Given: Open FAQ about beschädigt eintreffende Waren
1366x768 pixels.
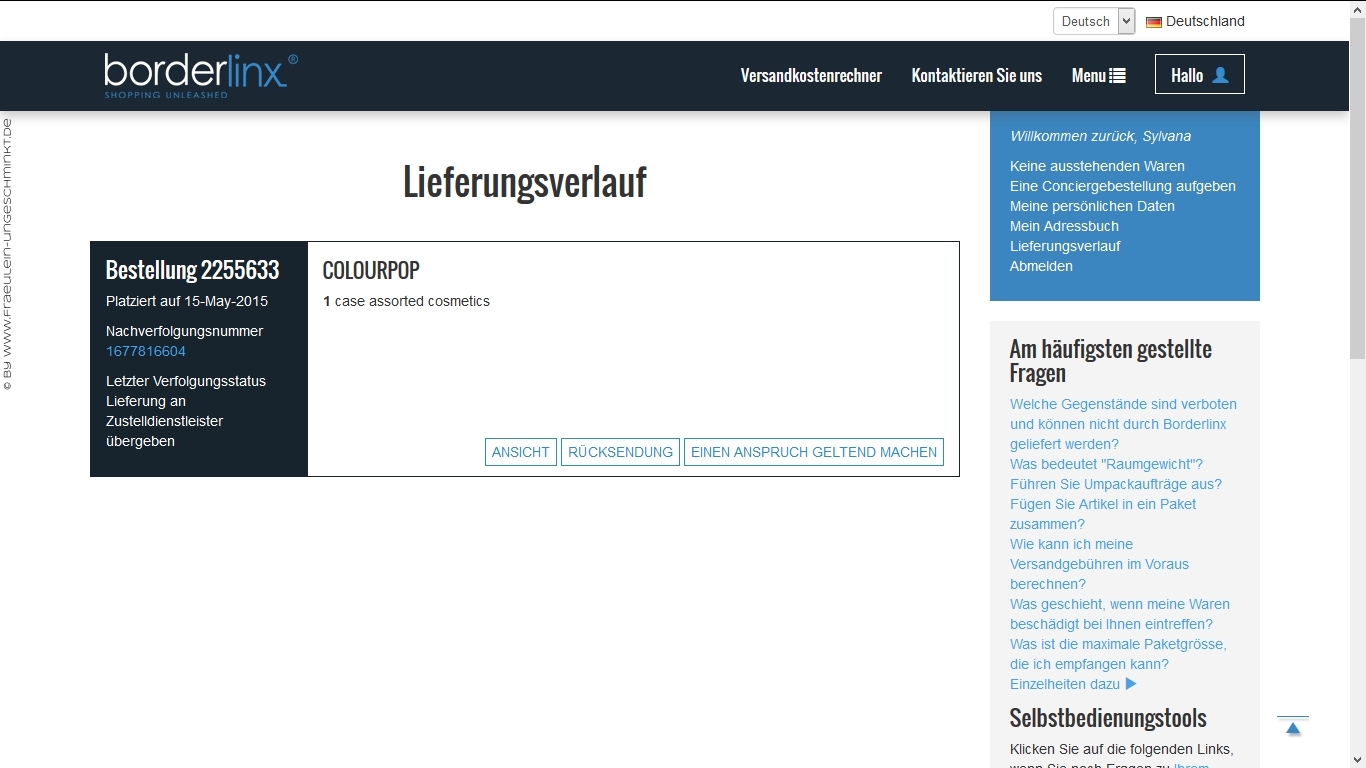Looking at the screenshot, I should (1120, 614).
